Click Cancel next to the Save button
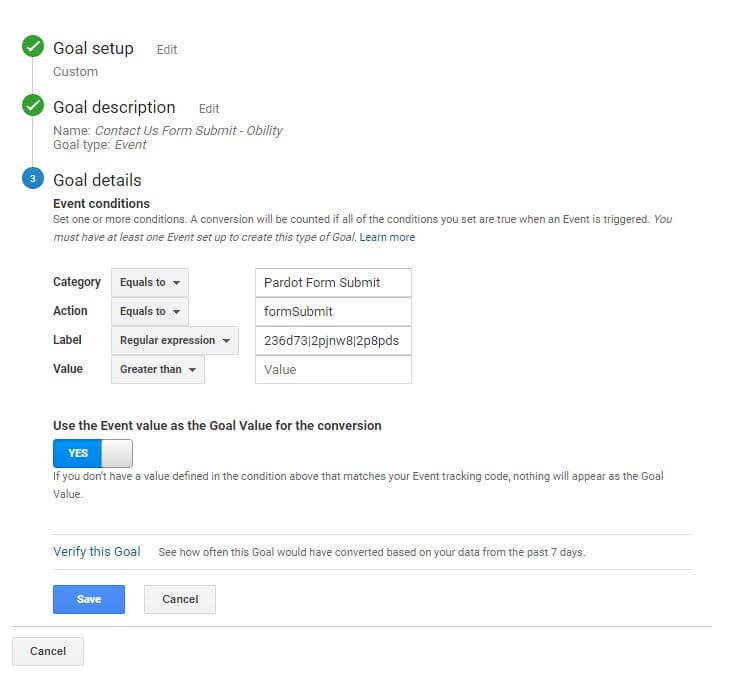747x676 pixels. [x=180, y=599]
